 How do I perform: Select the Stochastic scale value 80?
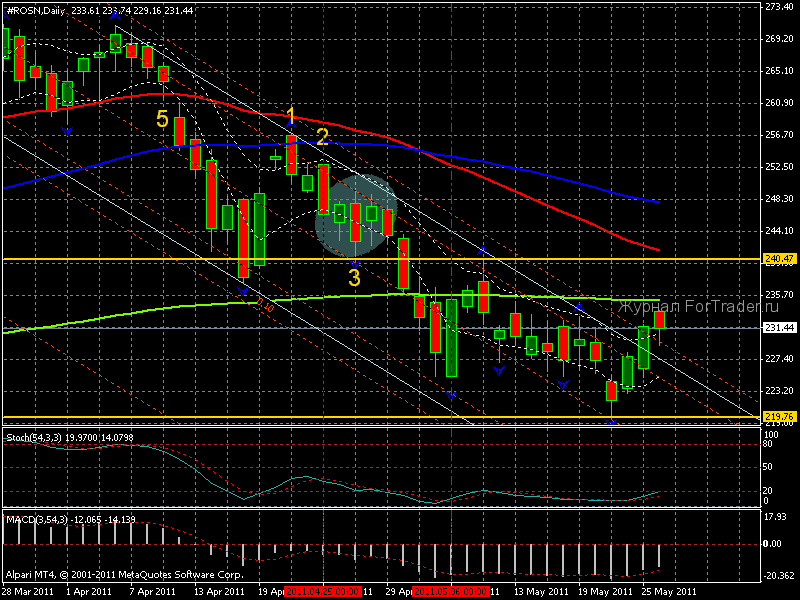point(768,444)
